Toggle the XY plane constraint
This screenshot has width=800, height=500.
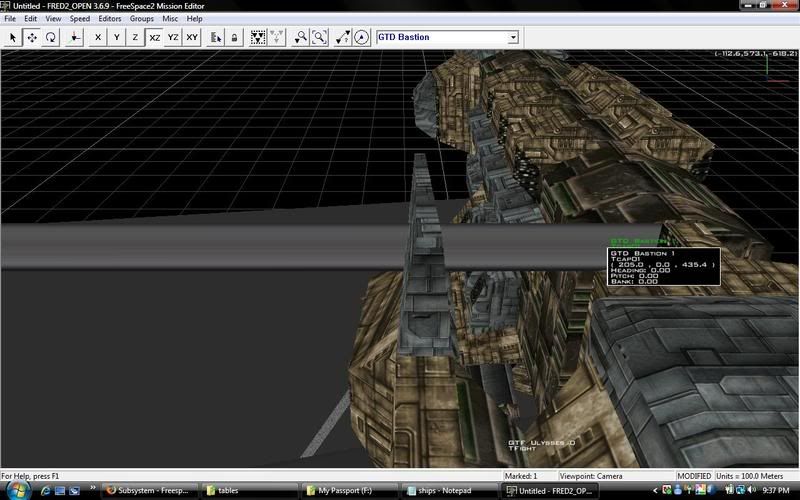[x=192, y=37]
